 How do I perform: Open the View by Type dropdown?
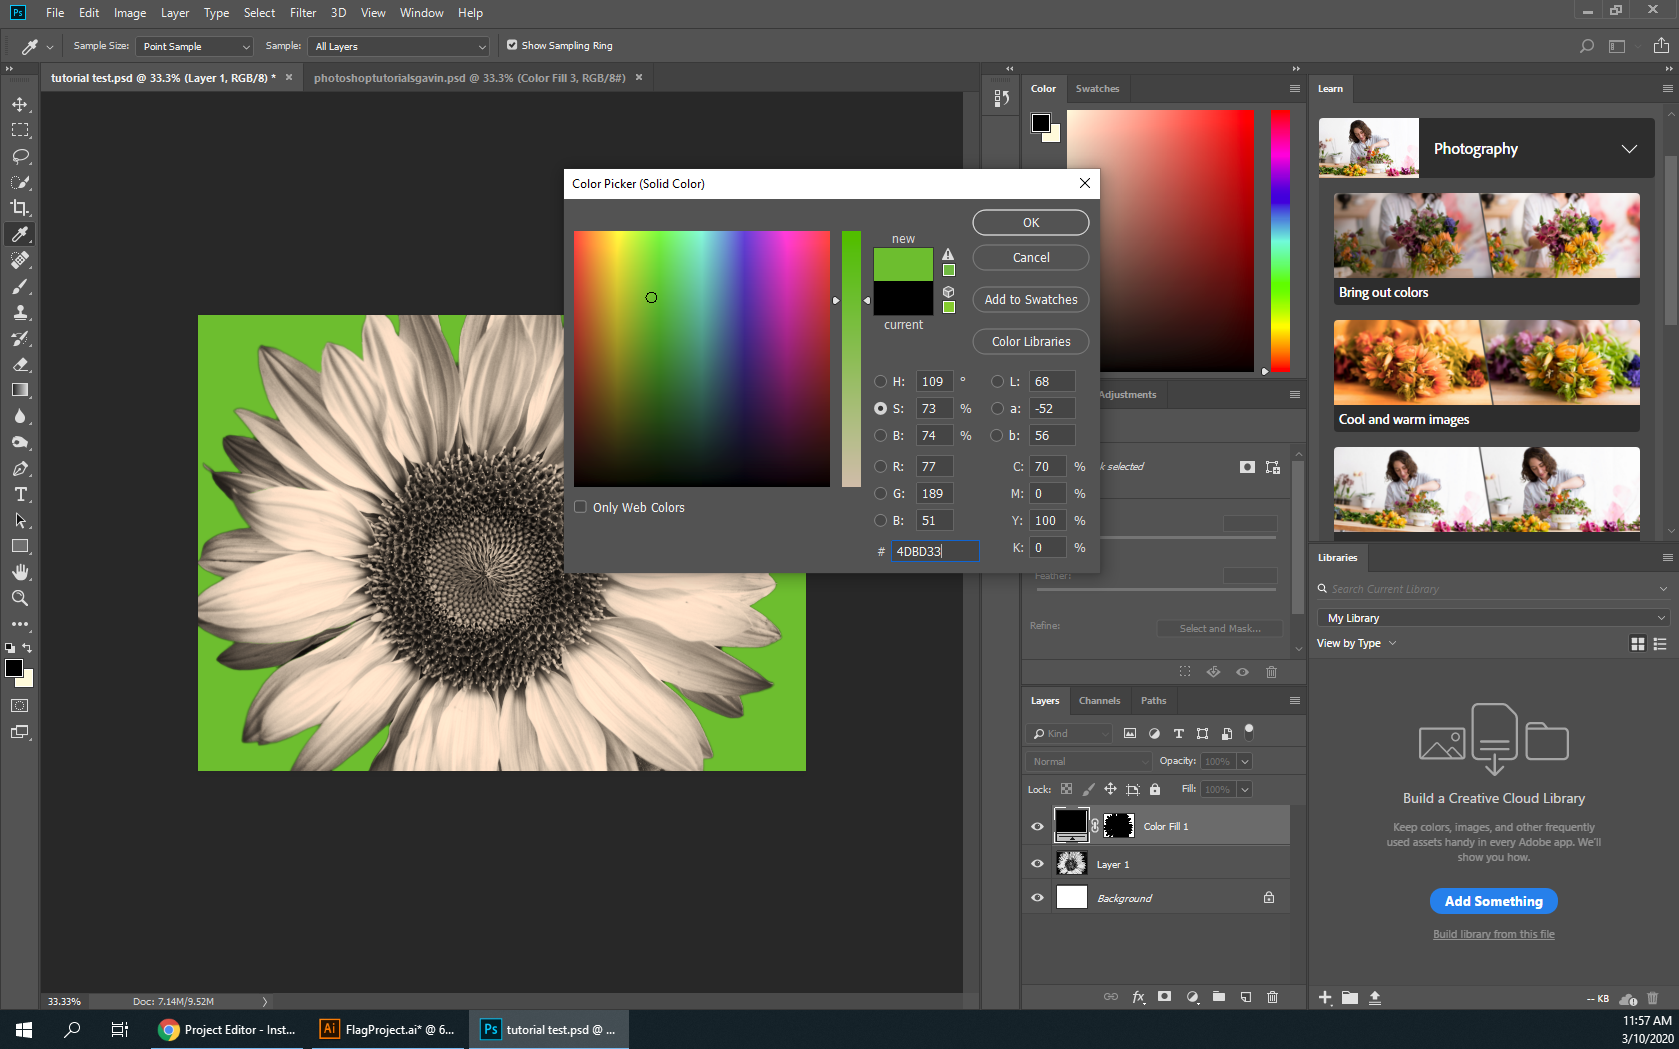pyautogui.click(x=1357, y=643)
